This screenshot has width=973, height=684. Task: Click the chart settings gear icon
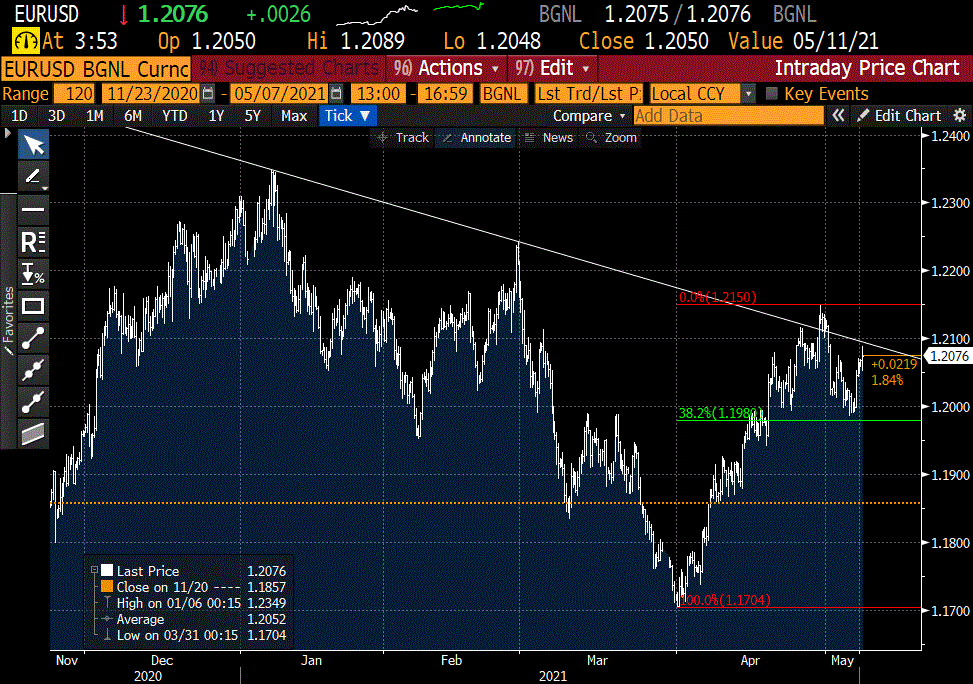click(x=959, y=115)
